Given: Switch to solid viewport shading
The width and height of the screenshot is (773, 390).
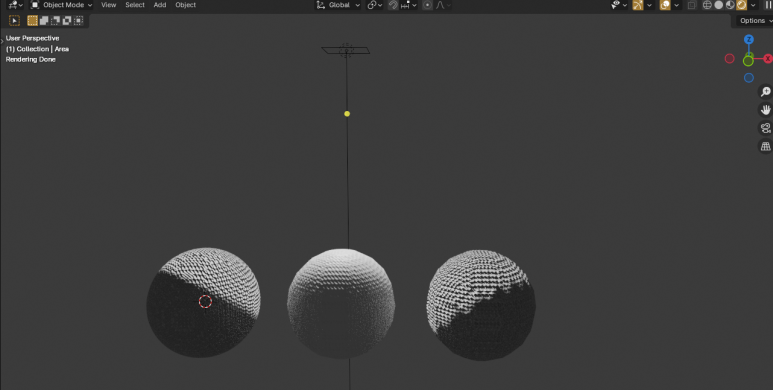Looking at the screenshot, I should click(x=718, y=5).
